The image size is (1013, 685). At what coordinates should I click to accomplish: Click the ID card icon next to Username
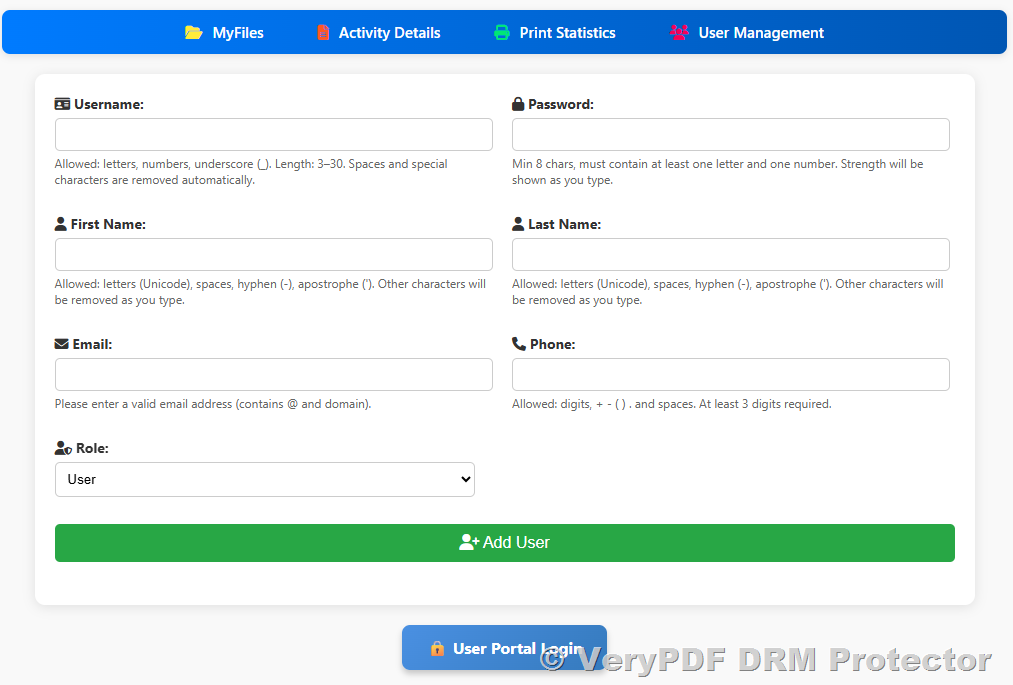coord(62,104)
